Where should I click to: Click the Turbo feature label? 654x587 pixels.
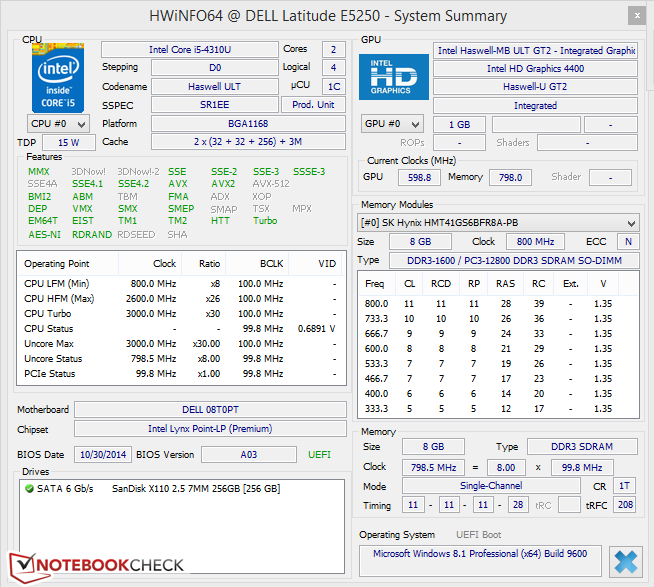pyautogui.click(x=265, y=221)
